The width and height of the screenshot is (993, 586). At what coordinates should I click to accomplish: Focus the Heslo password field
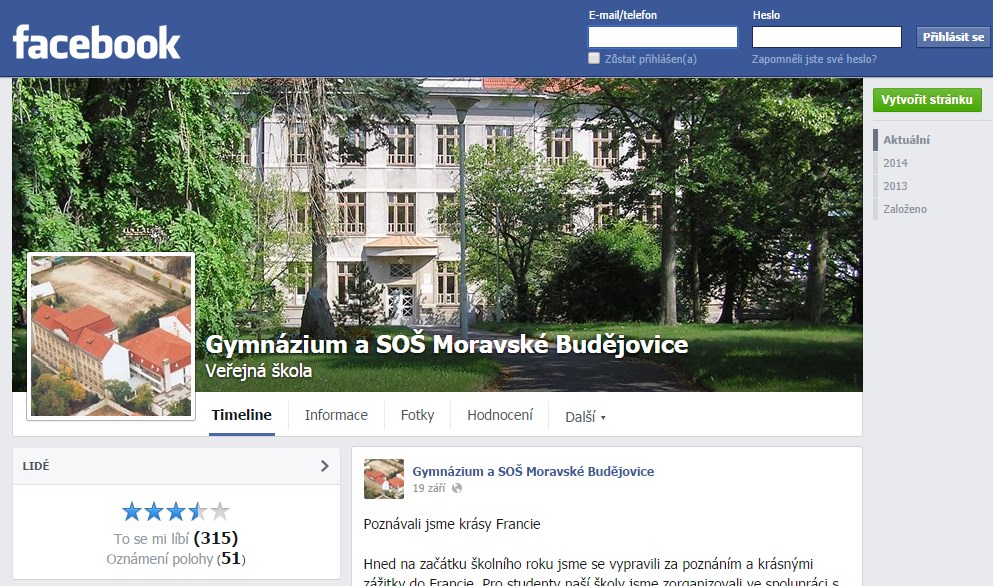click(826, 37)
